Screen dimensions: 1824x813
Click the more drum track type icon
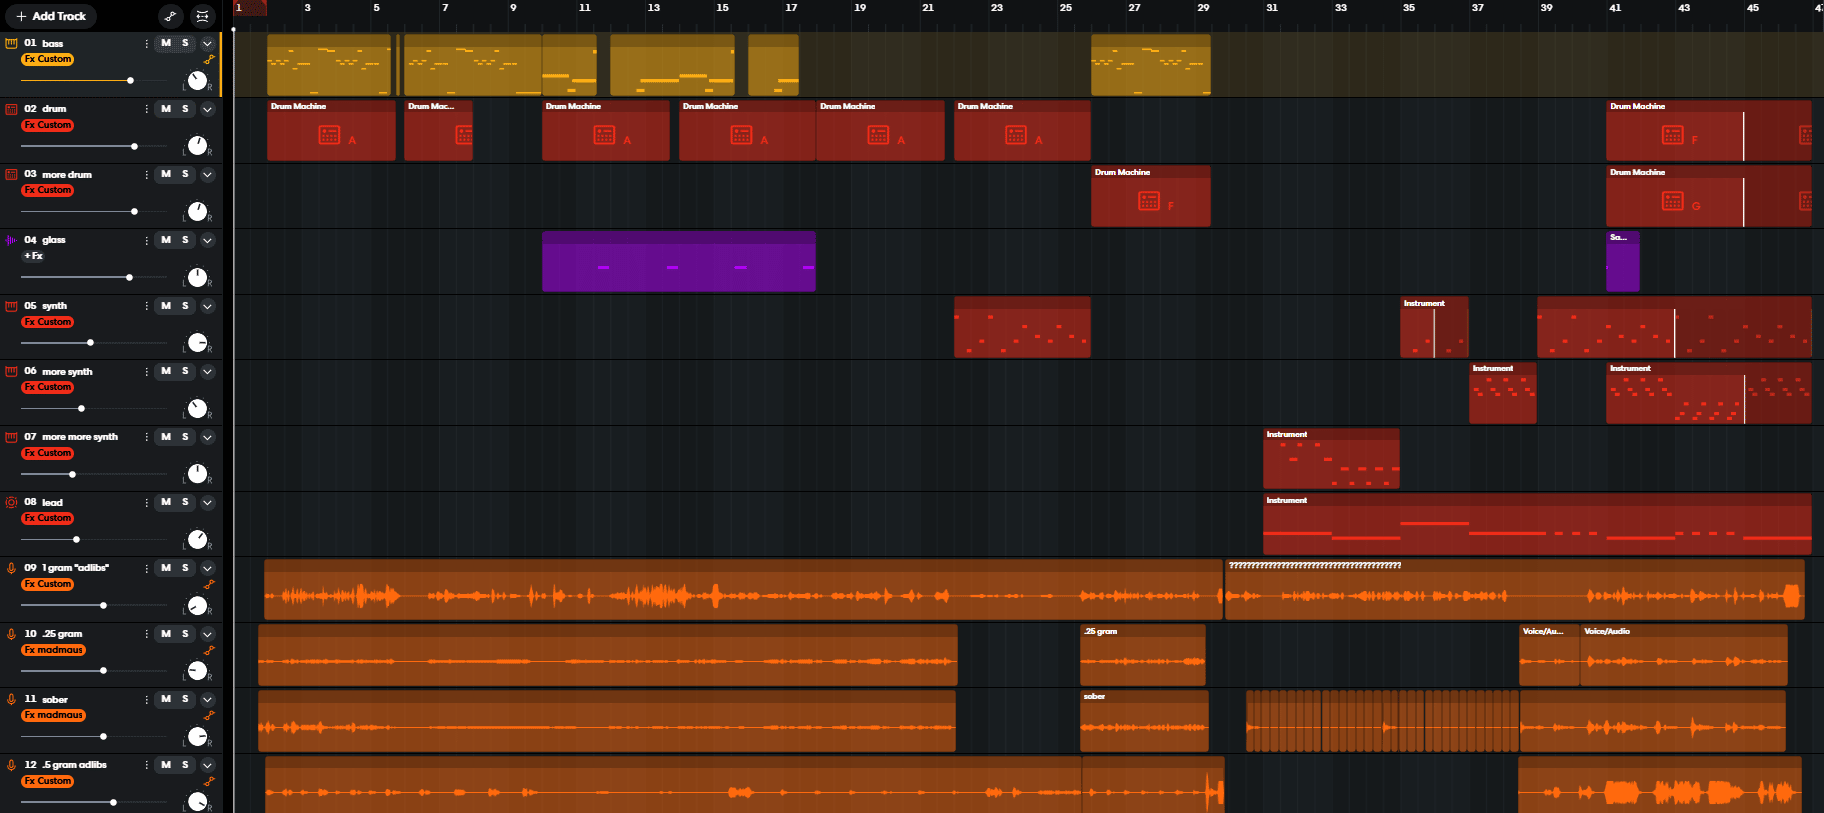[x=11, y=174]
